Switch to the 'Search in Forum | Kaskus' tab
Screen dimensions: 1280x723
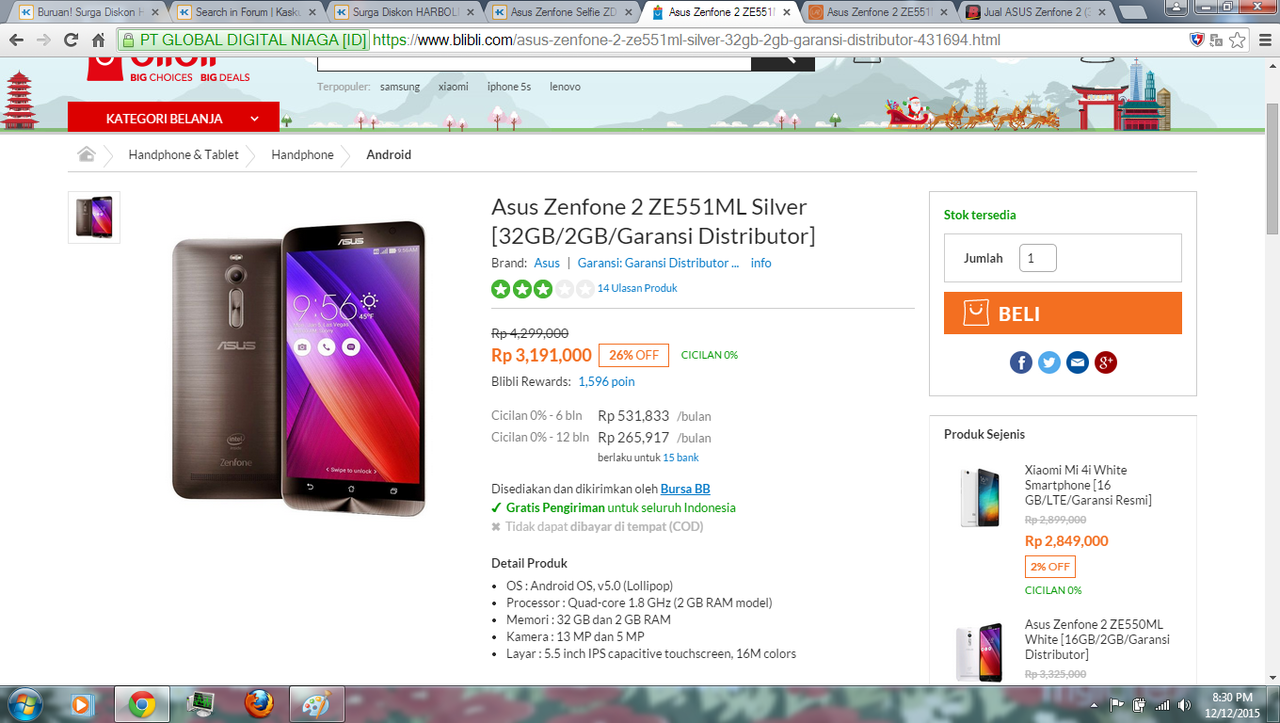[247, 12]
